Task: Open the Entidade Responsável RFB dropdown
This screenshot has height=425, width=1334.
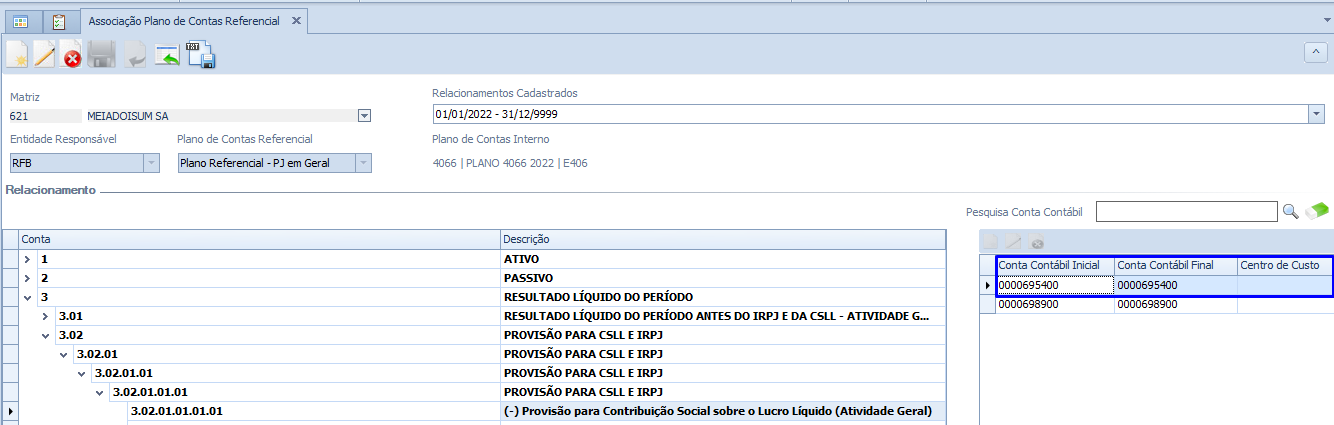Action: tap(152, 163)
